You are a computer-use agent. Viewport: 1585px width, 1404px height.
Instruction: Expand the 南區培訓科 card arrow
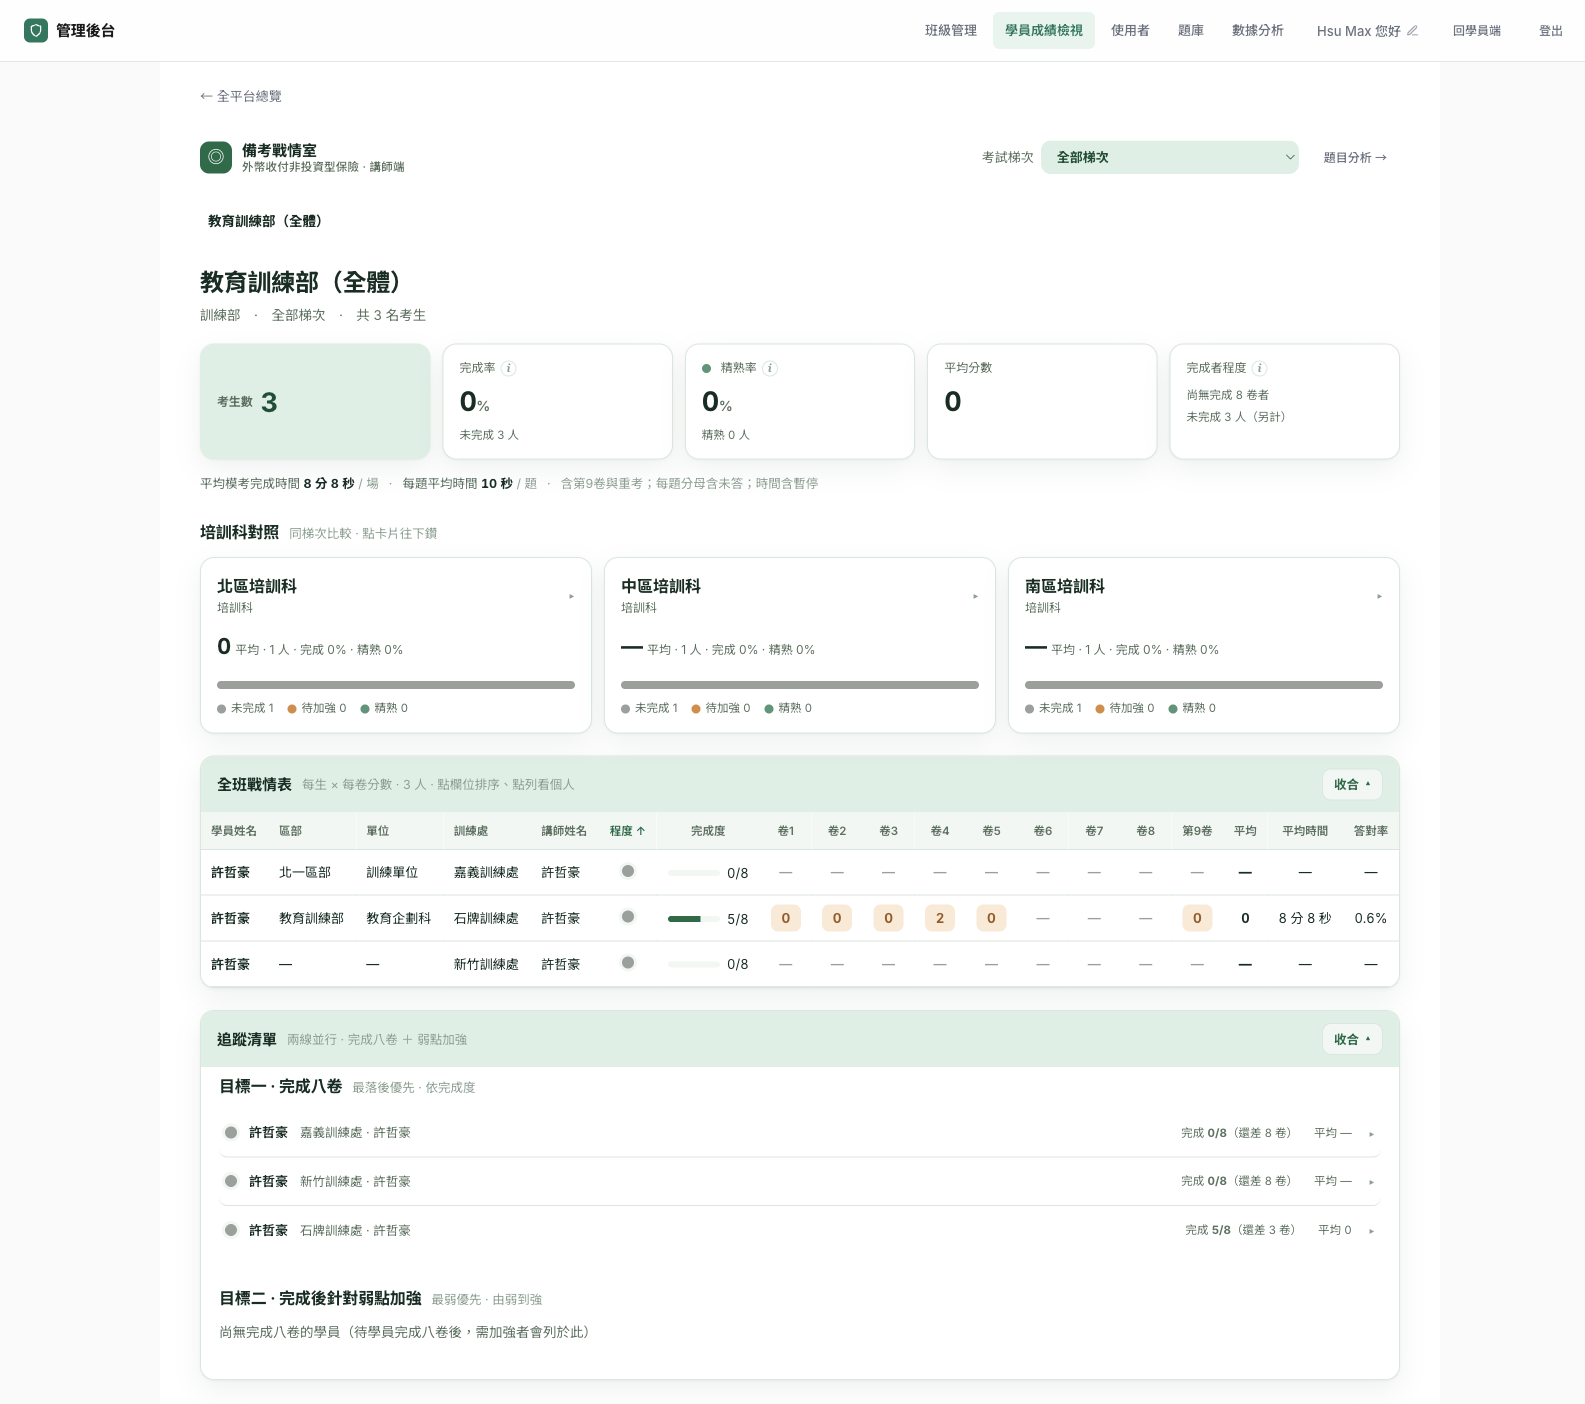[1380, 597]
